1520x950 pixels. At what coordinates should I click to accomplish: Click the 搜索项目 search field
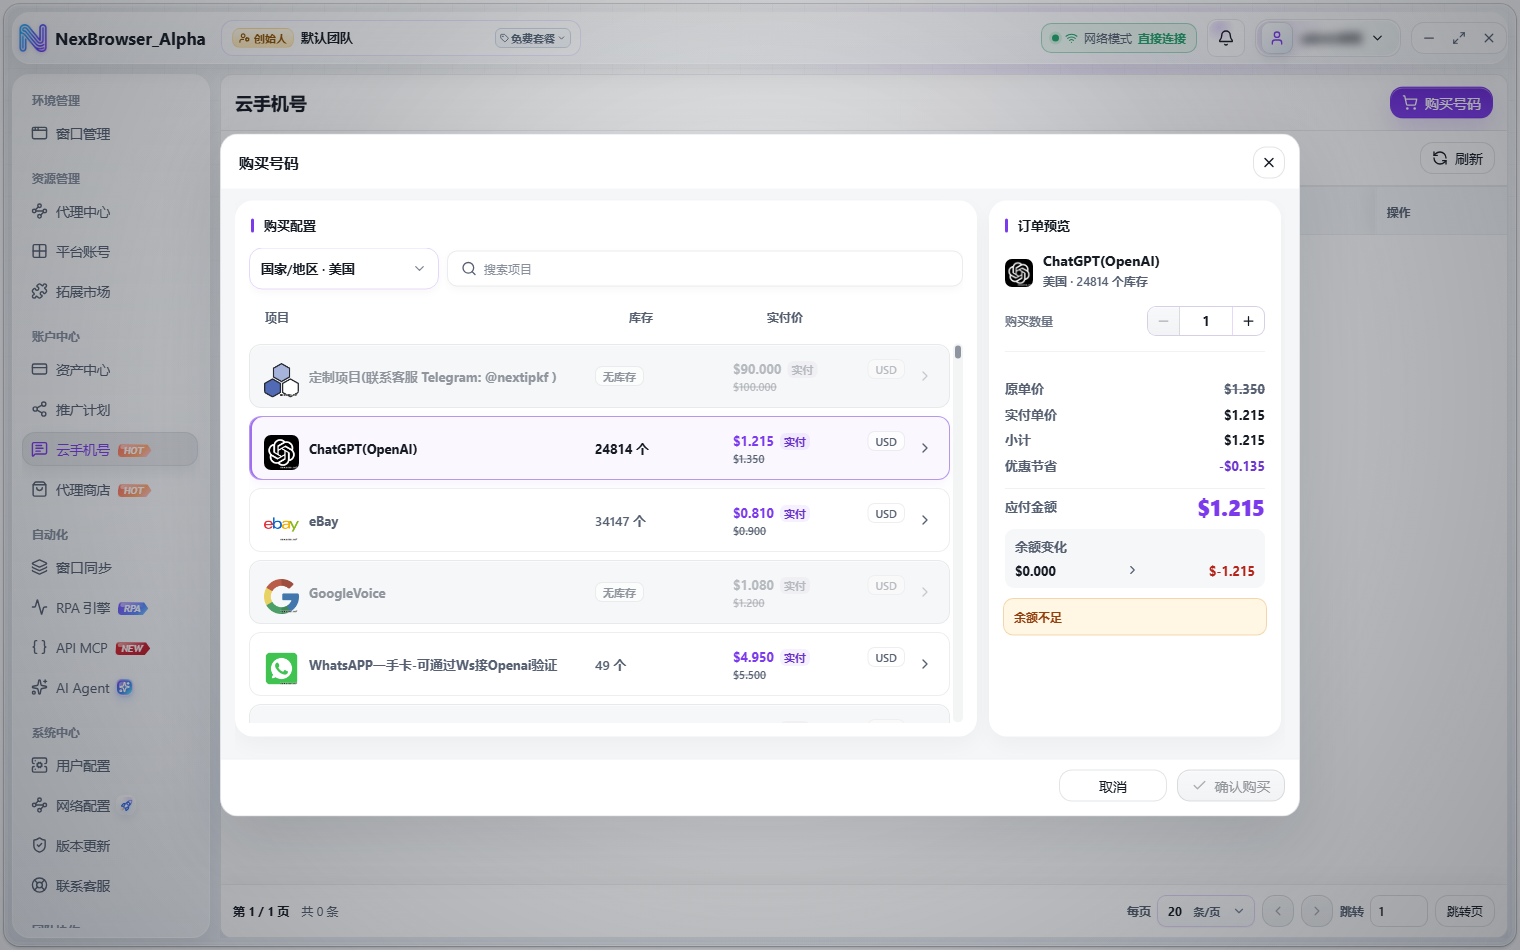705,269
